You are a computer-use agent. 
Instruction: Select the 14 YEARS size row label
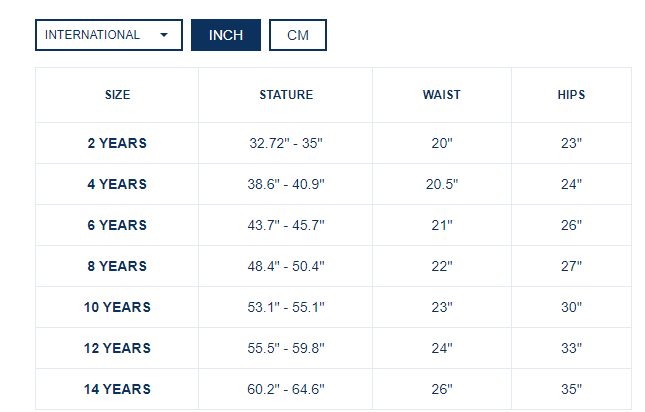pos(117,389)
